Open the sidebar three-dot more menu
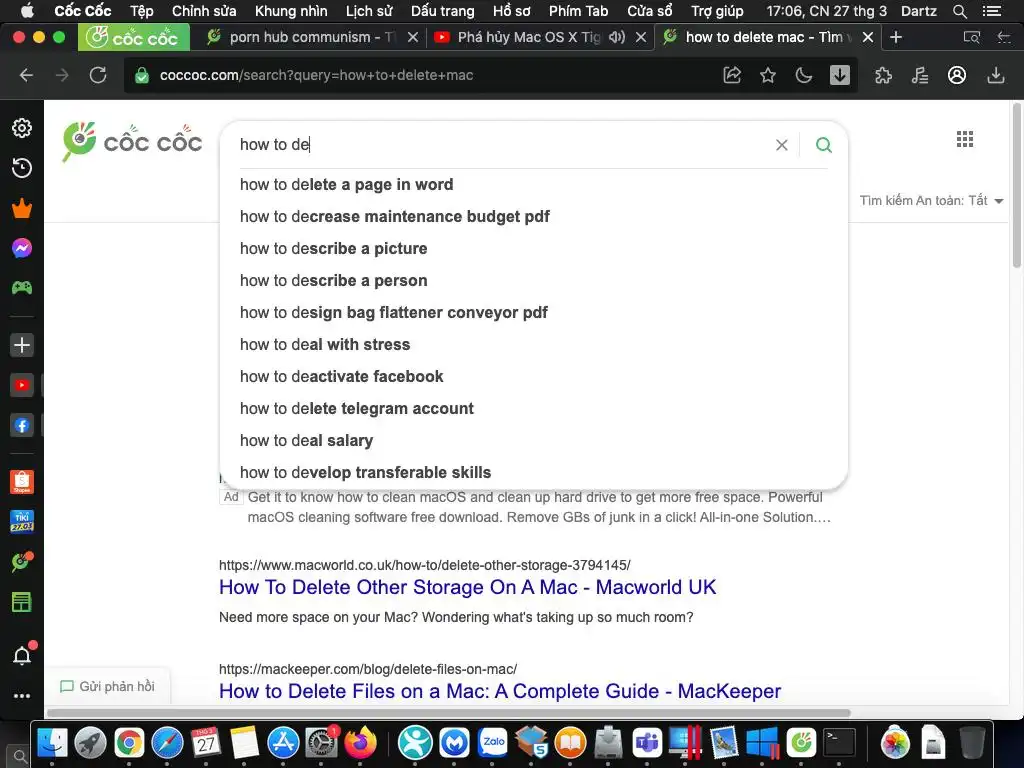 point(22,696)
